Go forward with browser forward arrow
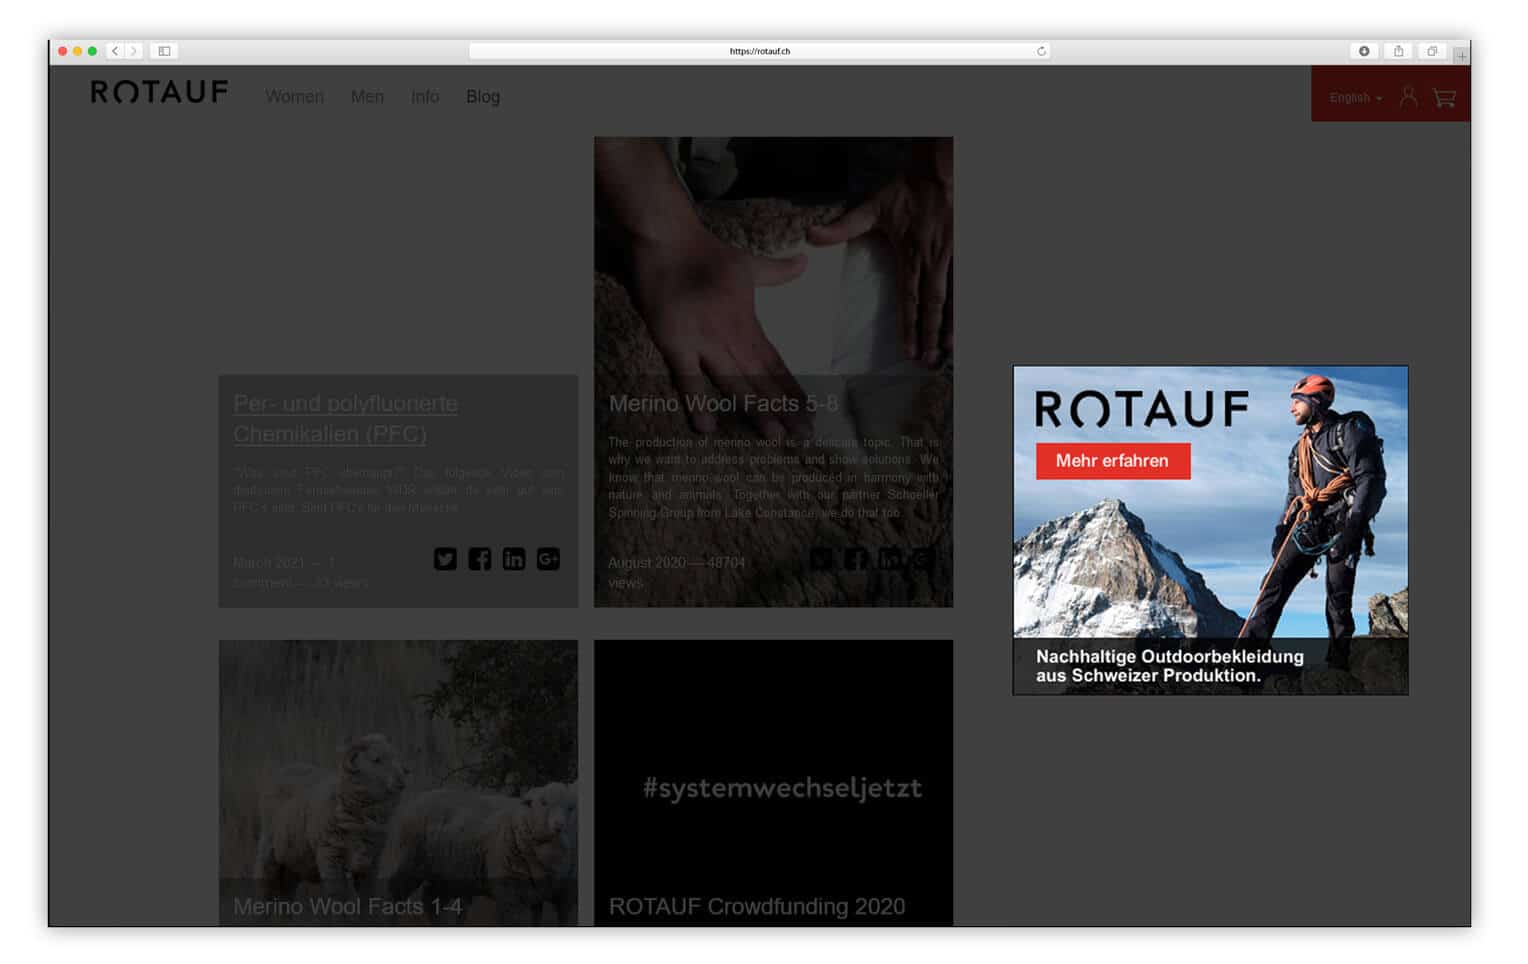Viewport: 1528px width, 964px height. pos(133,51)
